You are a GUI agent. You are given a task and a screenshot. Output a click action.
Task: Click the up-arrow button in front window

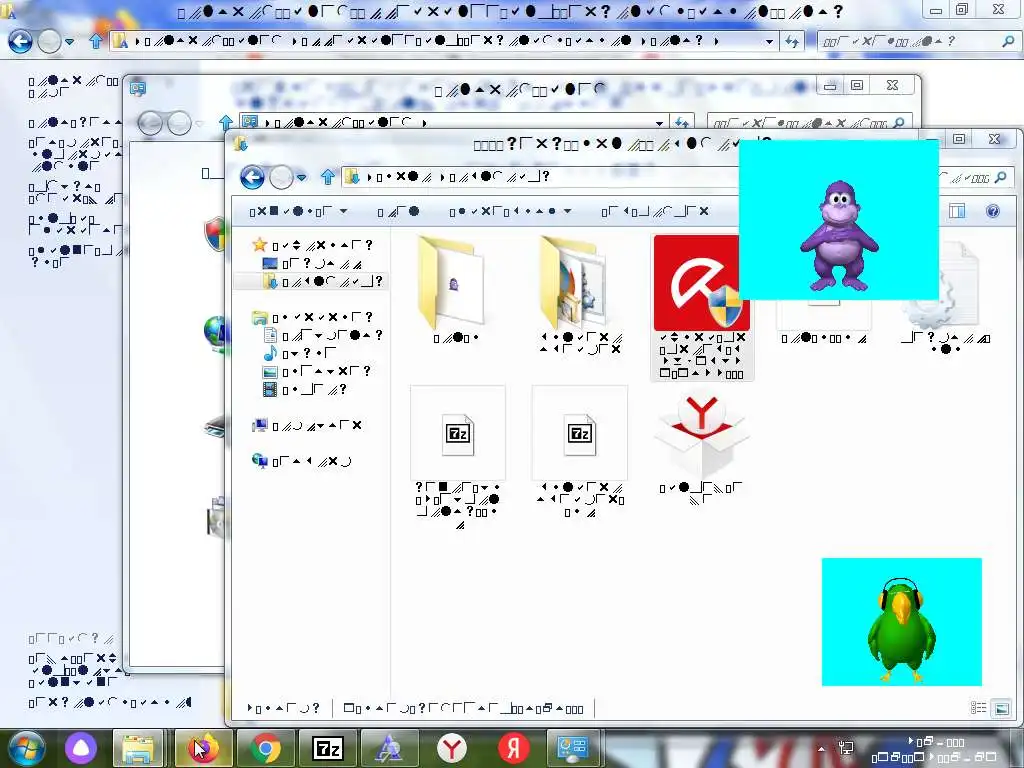[x=328, y=176]
